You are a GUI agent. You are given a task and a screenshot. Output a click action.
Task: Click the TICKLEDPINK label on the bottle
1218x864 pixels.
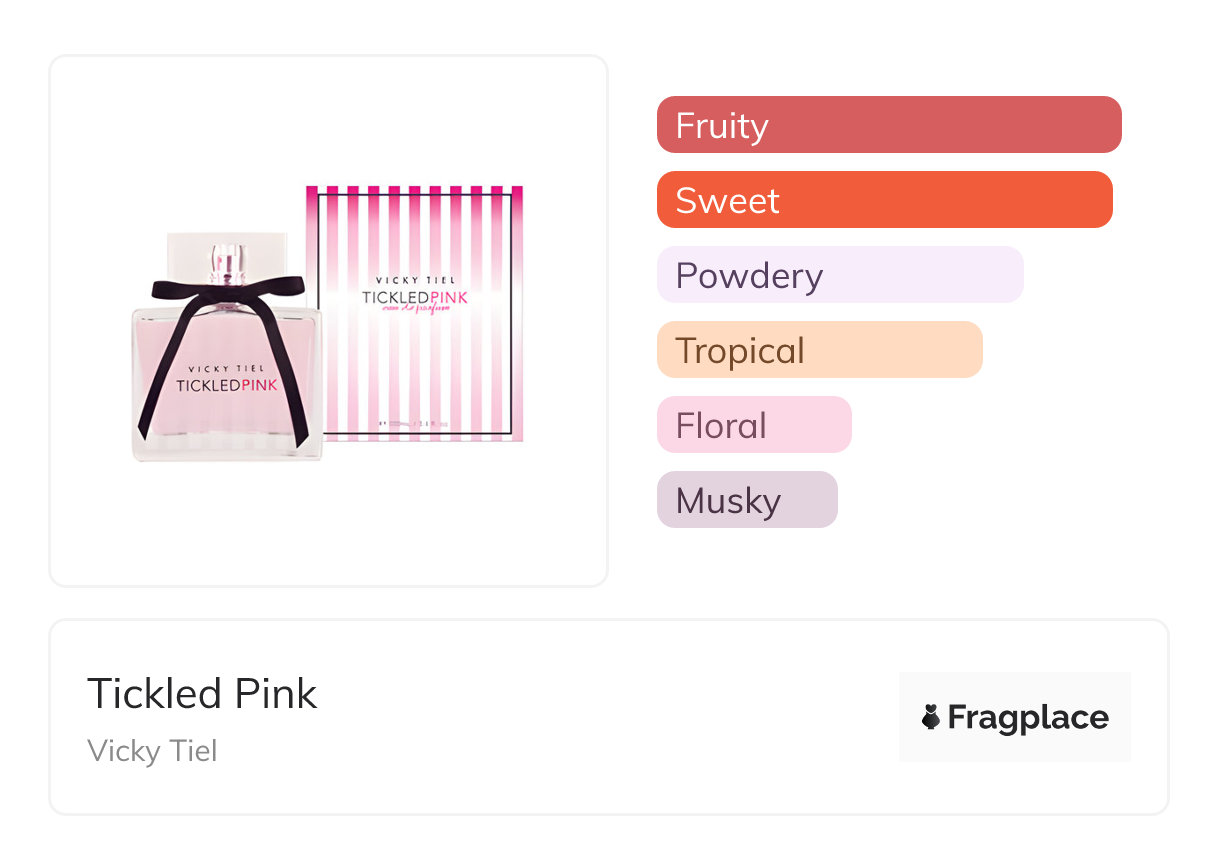coord(227,385)
